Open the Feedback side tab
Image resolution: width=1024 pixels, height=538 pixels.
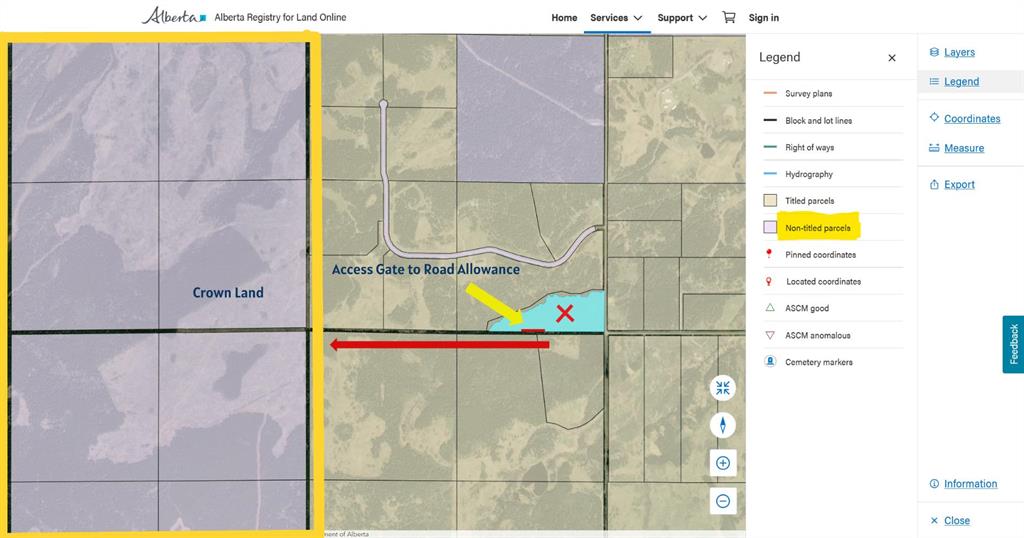pos(1014,344)
